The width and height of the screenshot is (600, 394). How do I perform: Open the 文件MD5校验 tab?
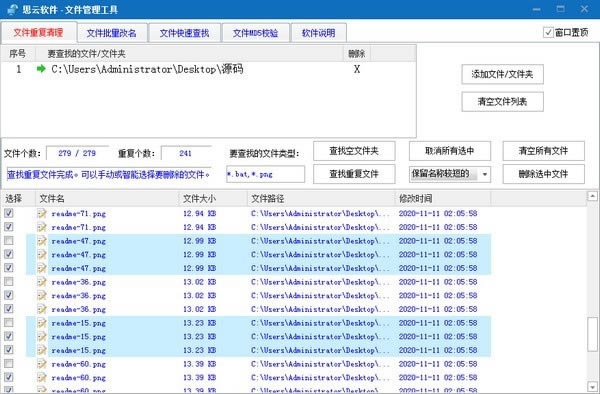255,33
